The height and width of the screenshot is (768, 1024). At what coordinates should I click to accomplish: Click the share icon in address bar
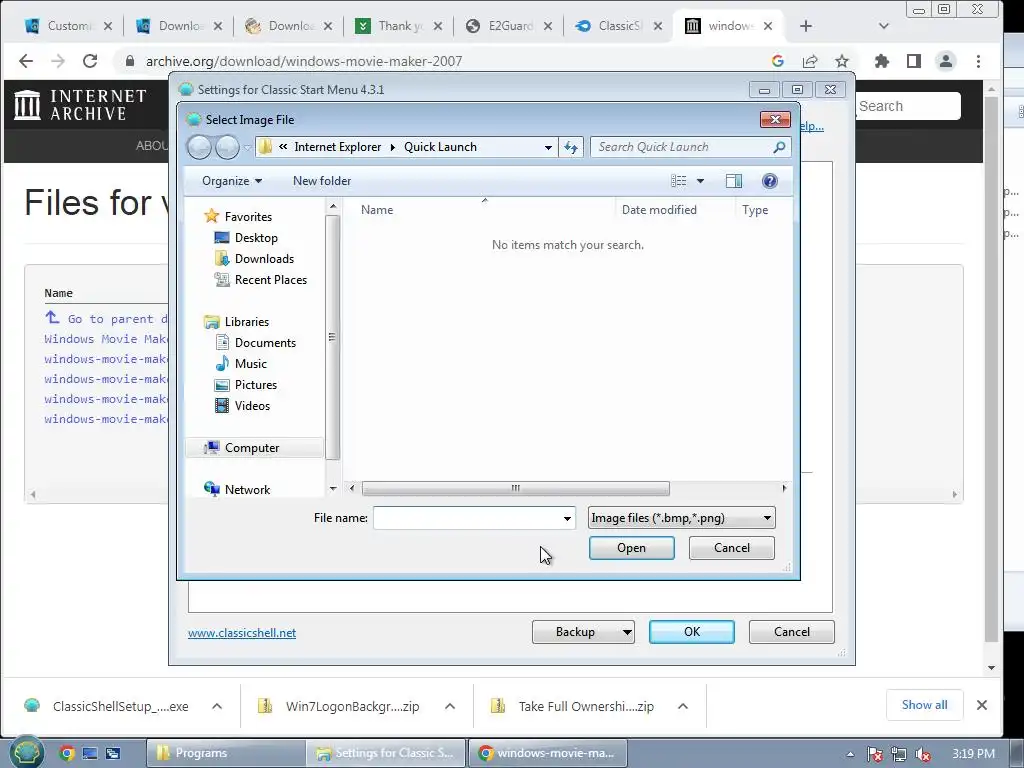pos(810,61)
